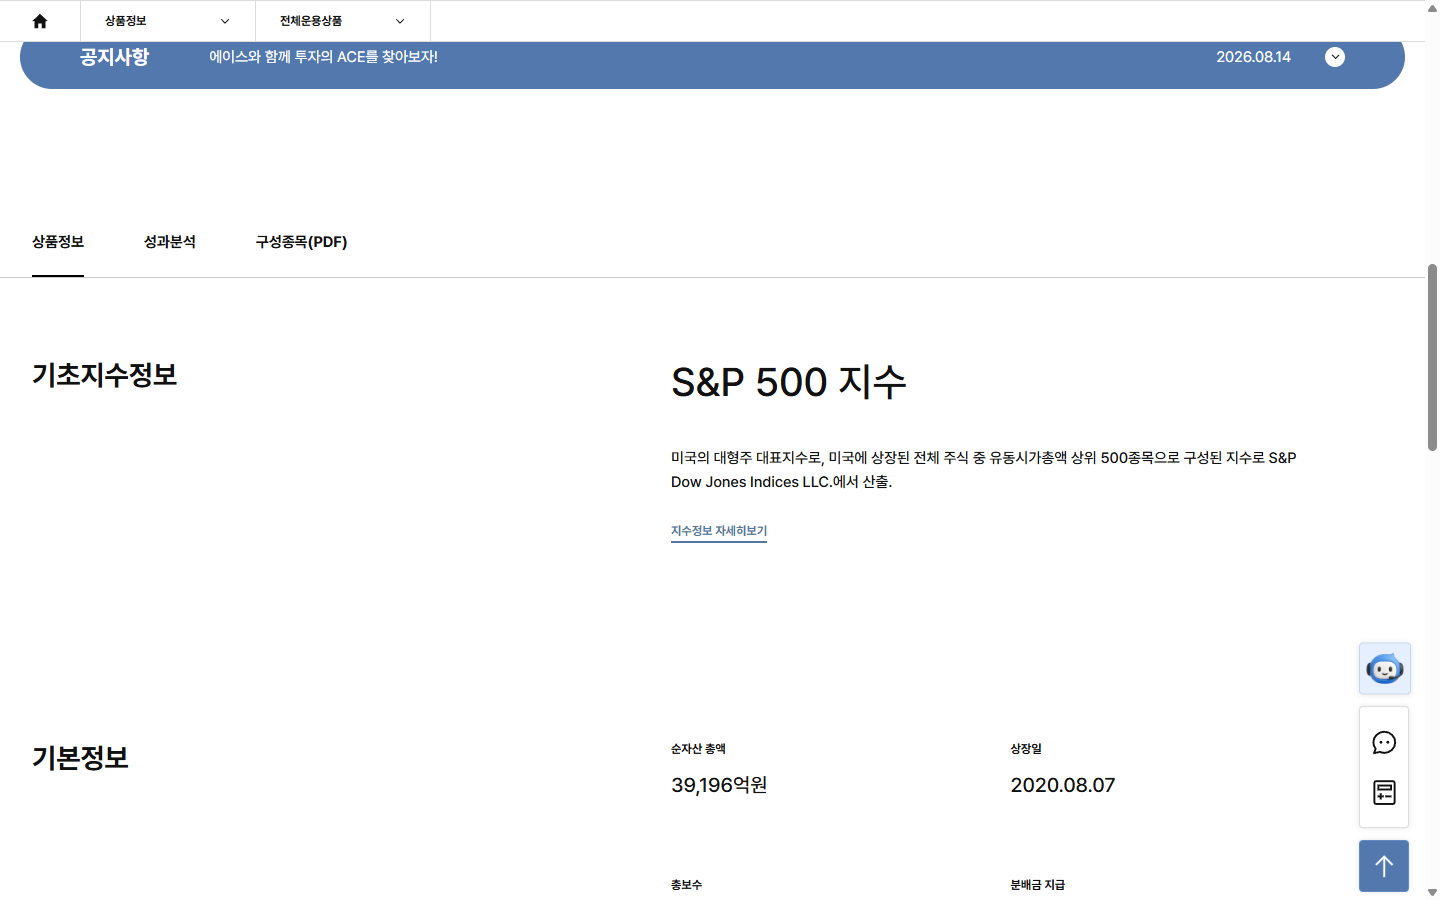Go to the home page icon
The height and width of the screenshot is (900, 1440).
point(40,21)
